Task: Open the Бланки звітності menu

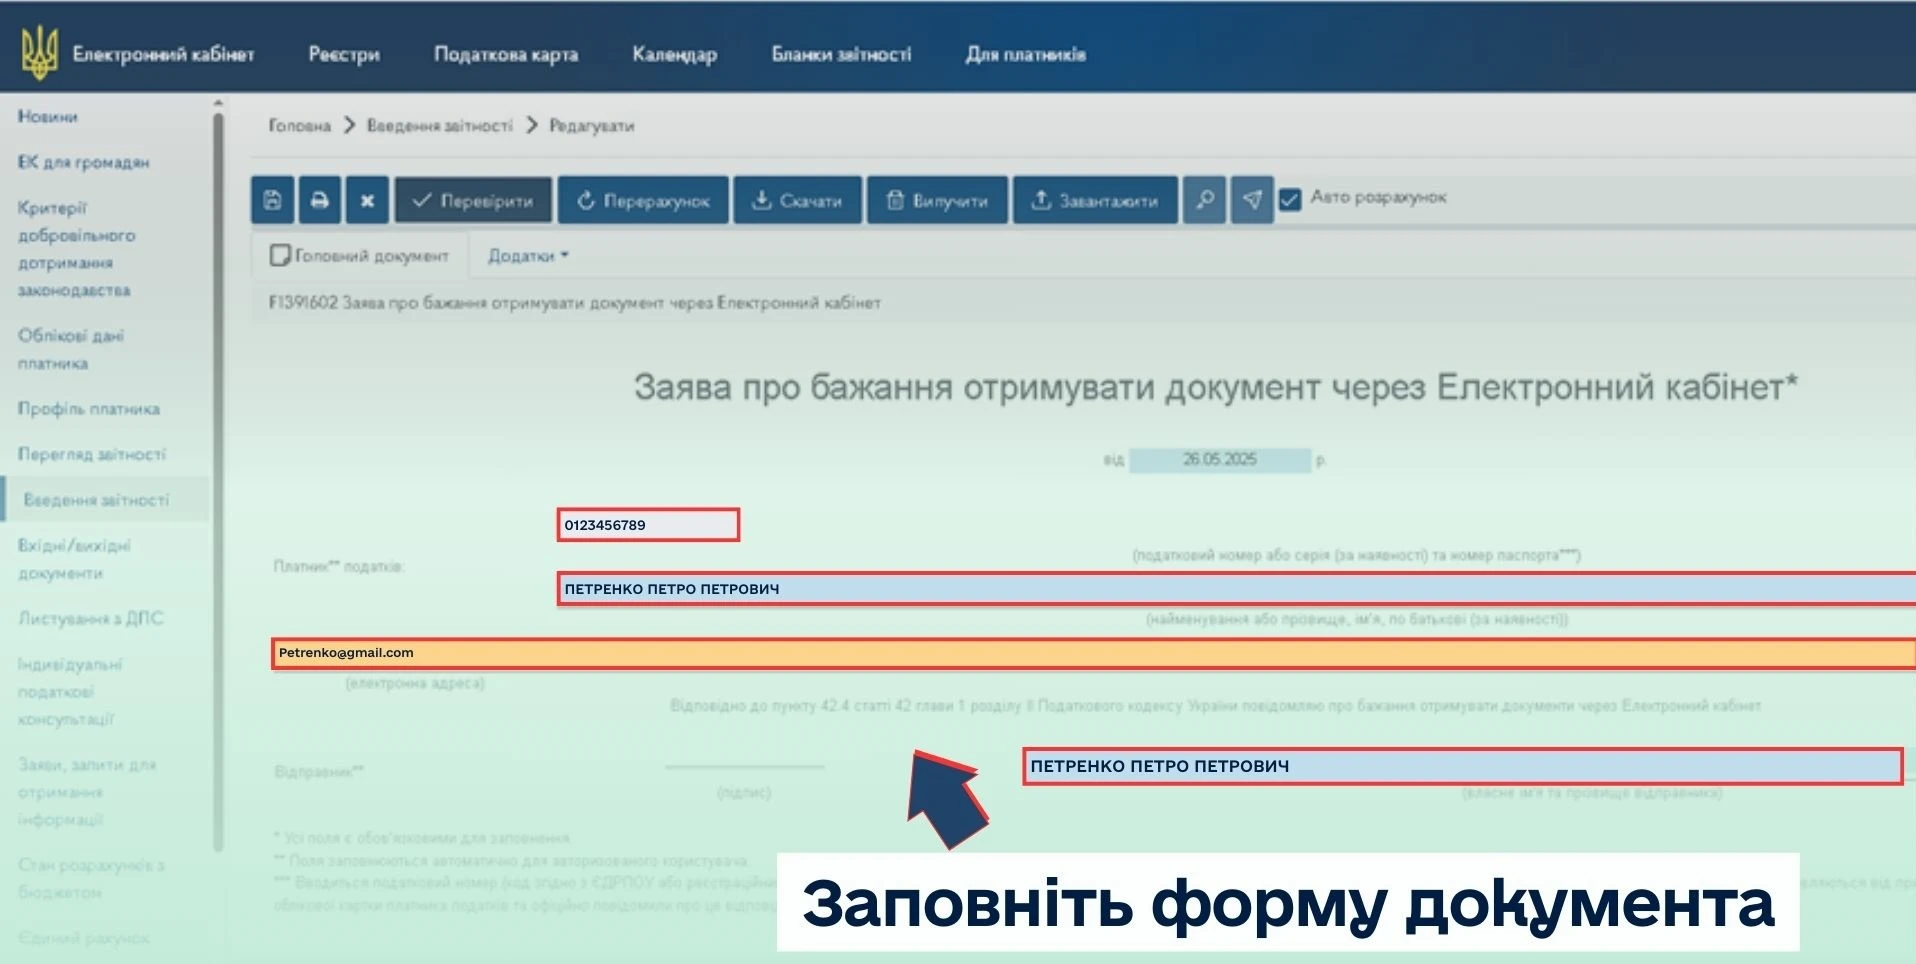Action: click(841, 54)
